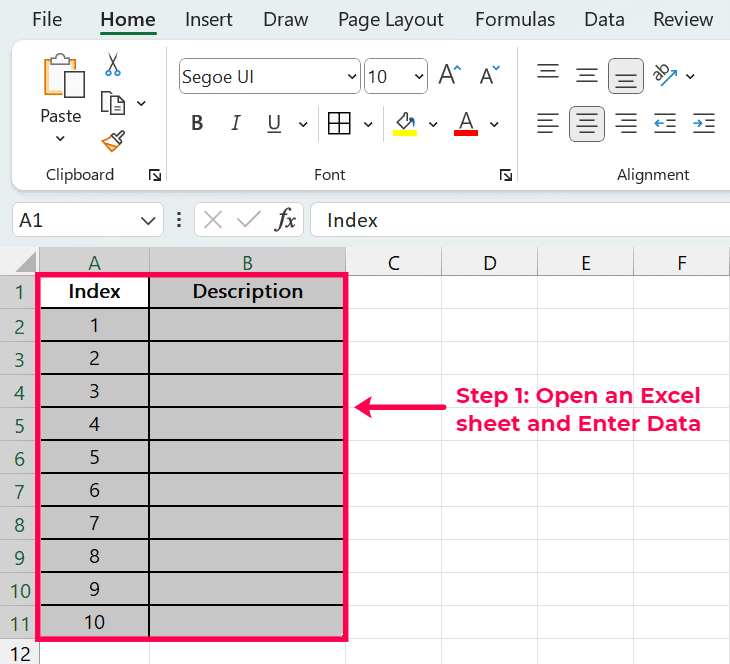Increase font size with larger A
The height and width of the screenshot is (664, 730).
[x=450, y=75]
